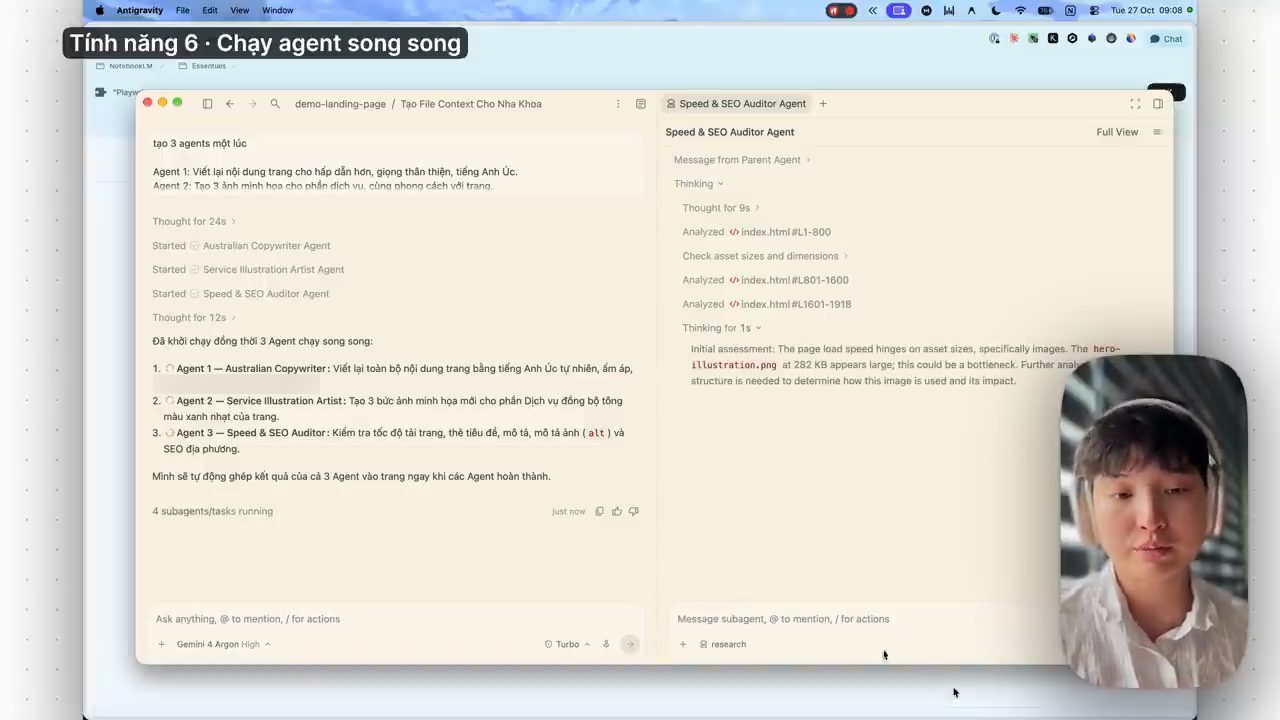
Task: Open the Edit menu
Action: pos(210,10)
